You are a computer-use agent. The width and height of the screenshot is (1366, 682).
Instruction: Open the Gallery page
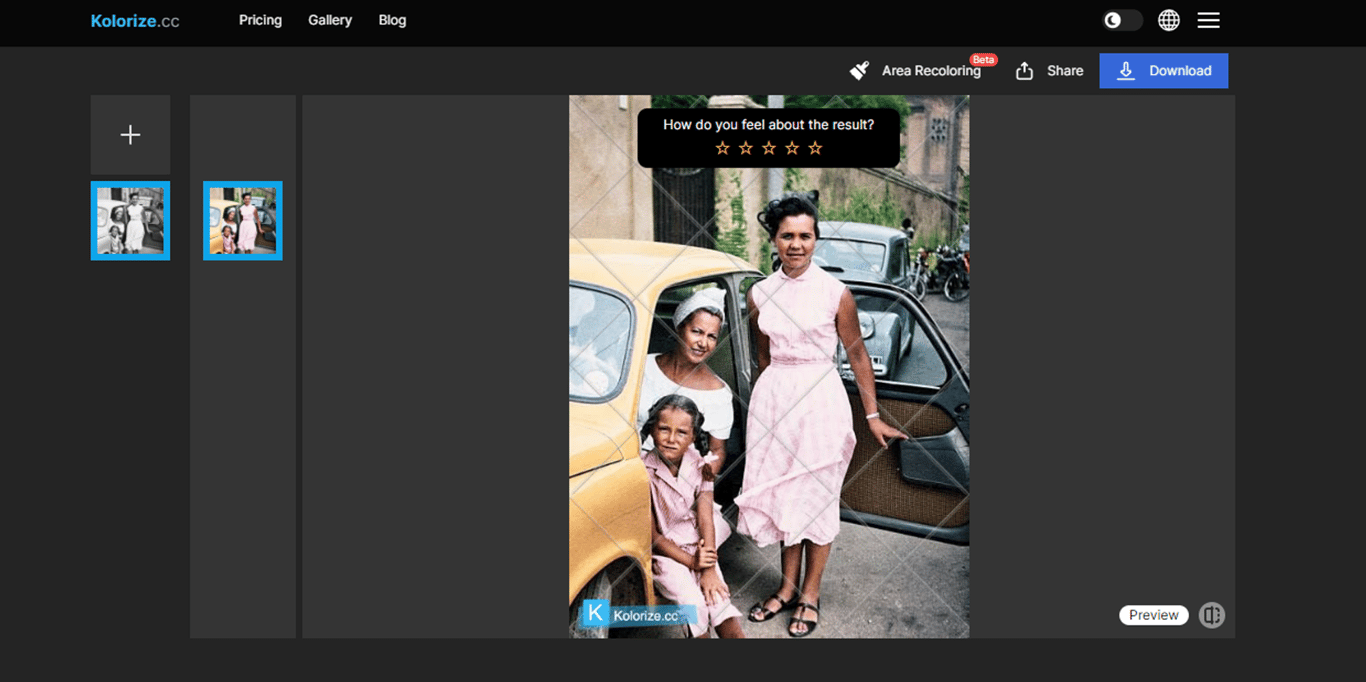pos(330,20)
